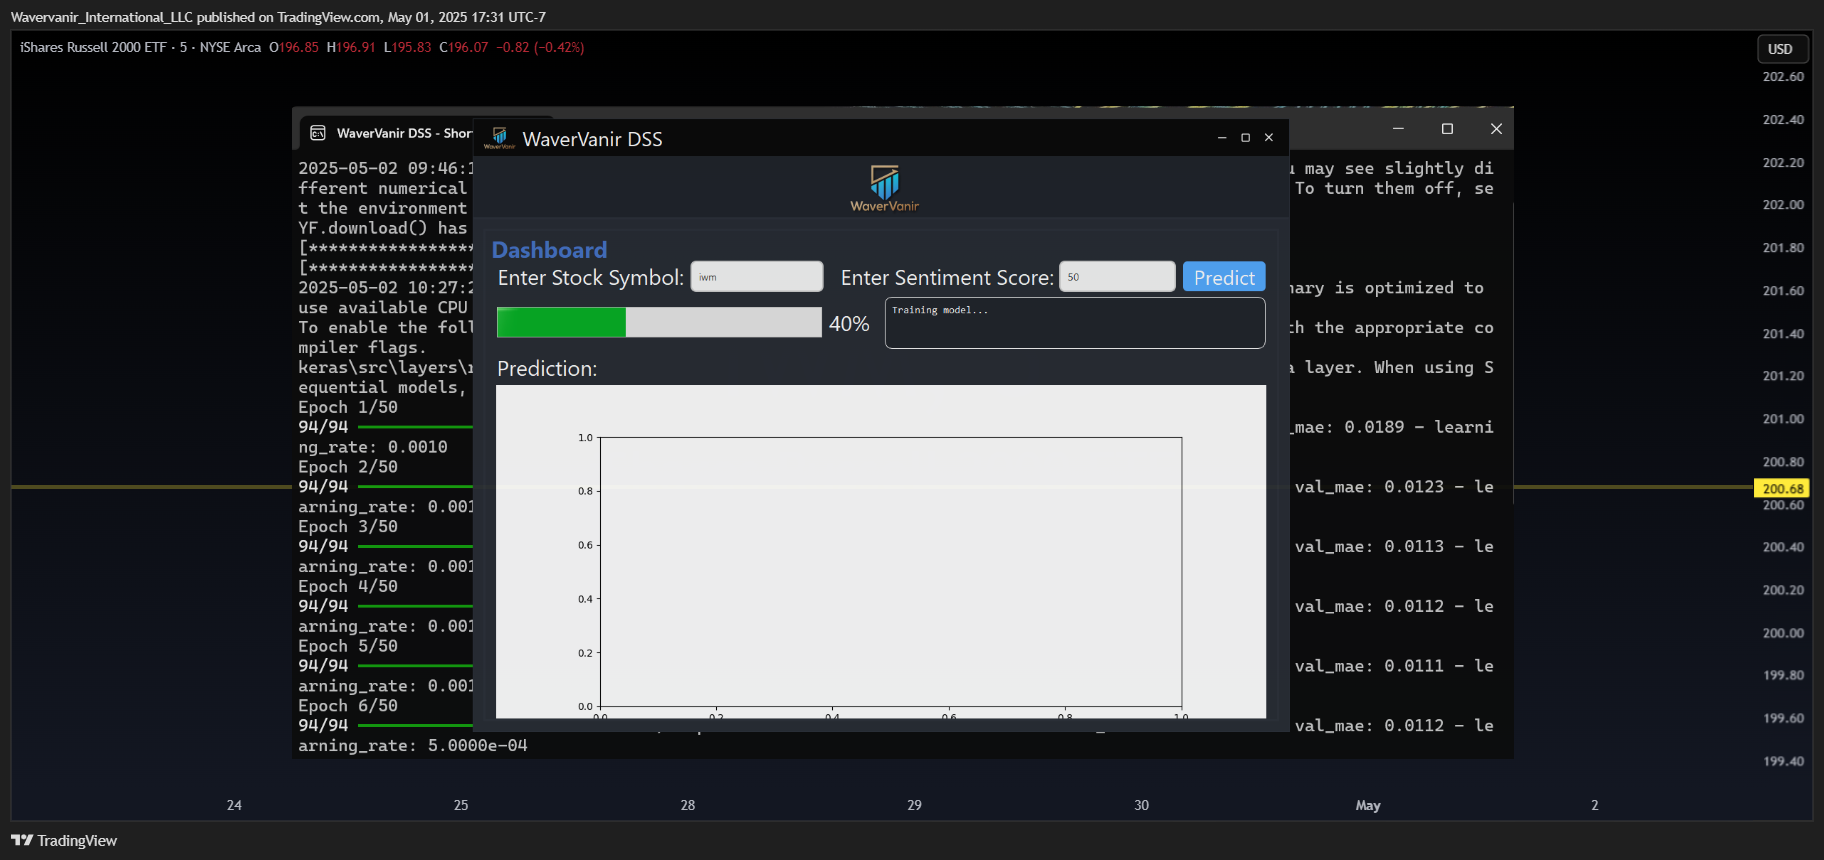1824x860 pixels.
Task: Click the 200.68 price label
Action: pos(1783,488)
